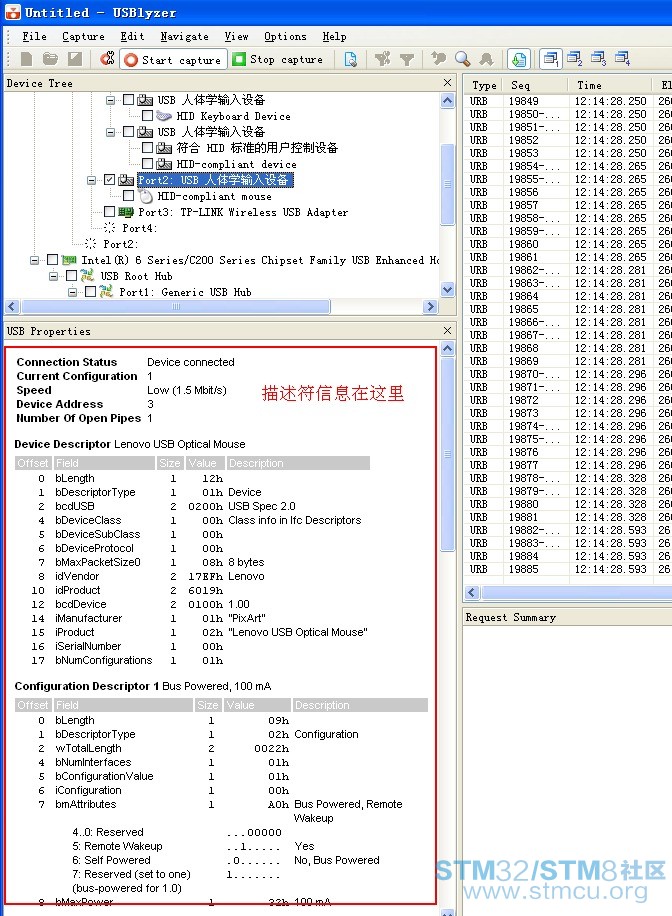Open the View menu
672x916 pixels.
(x=237, y=36)
